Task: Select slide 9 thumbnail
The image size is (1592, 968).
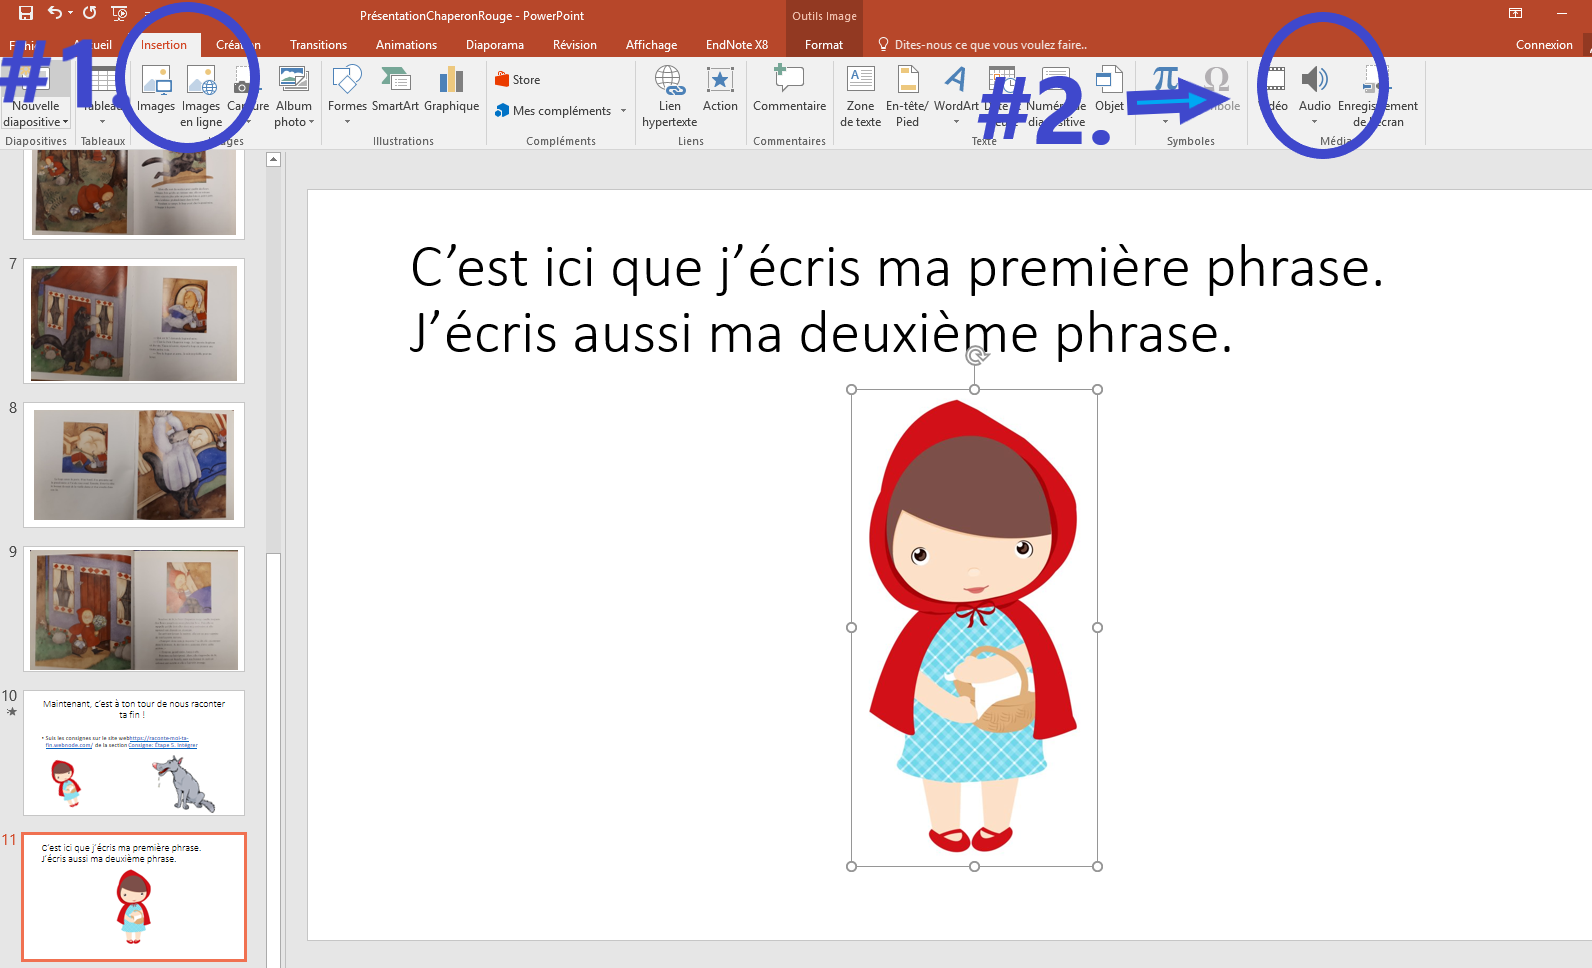Action: 134,609
